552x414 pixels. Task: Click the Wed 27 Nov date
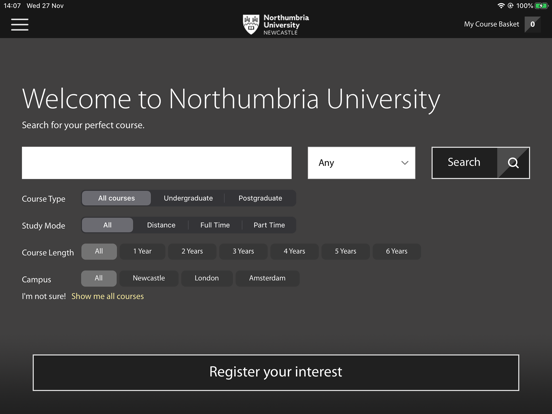click(45, 6)
